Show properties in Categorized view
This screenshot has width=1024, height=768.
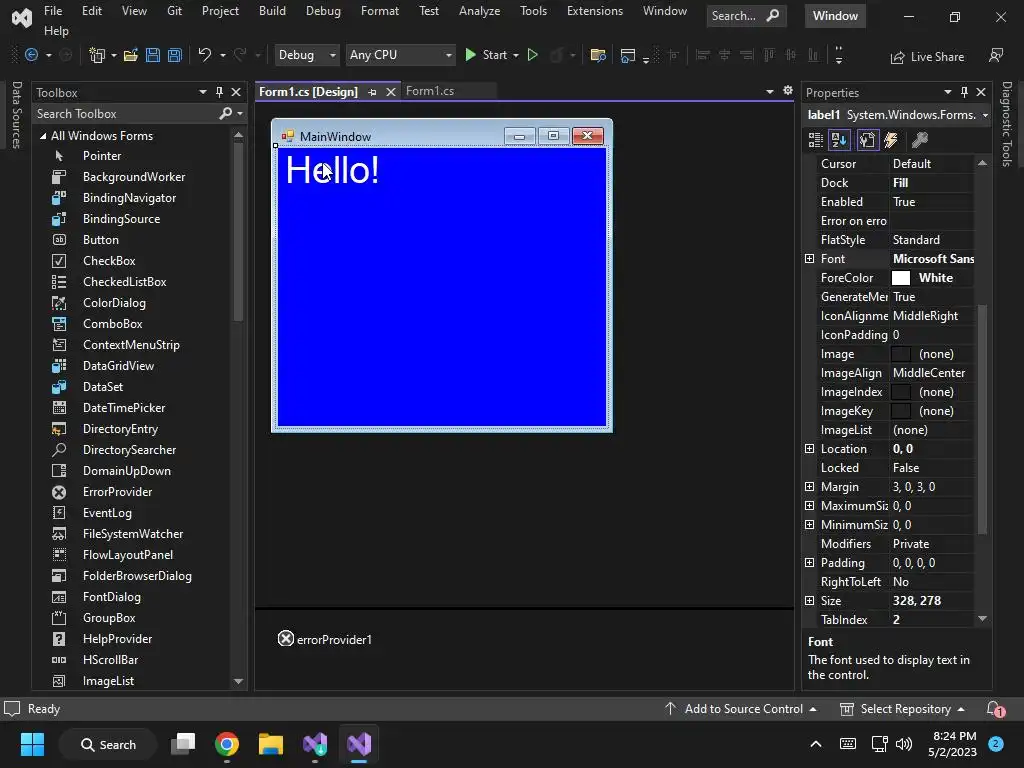point(816,140)
